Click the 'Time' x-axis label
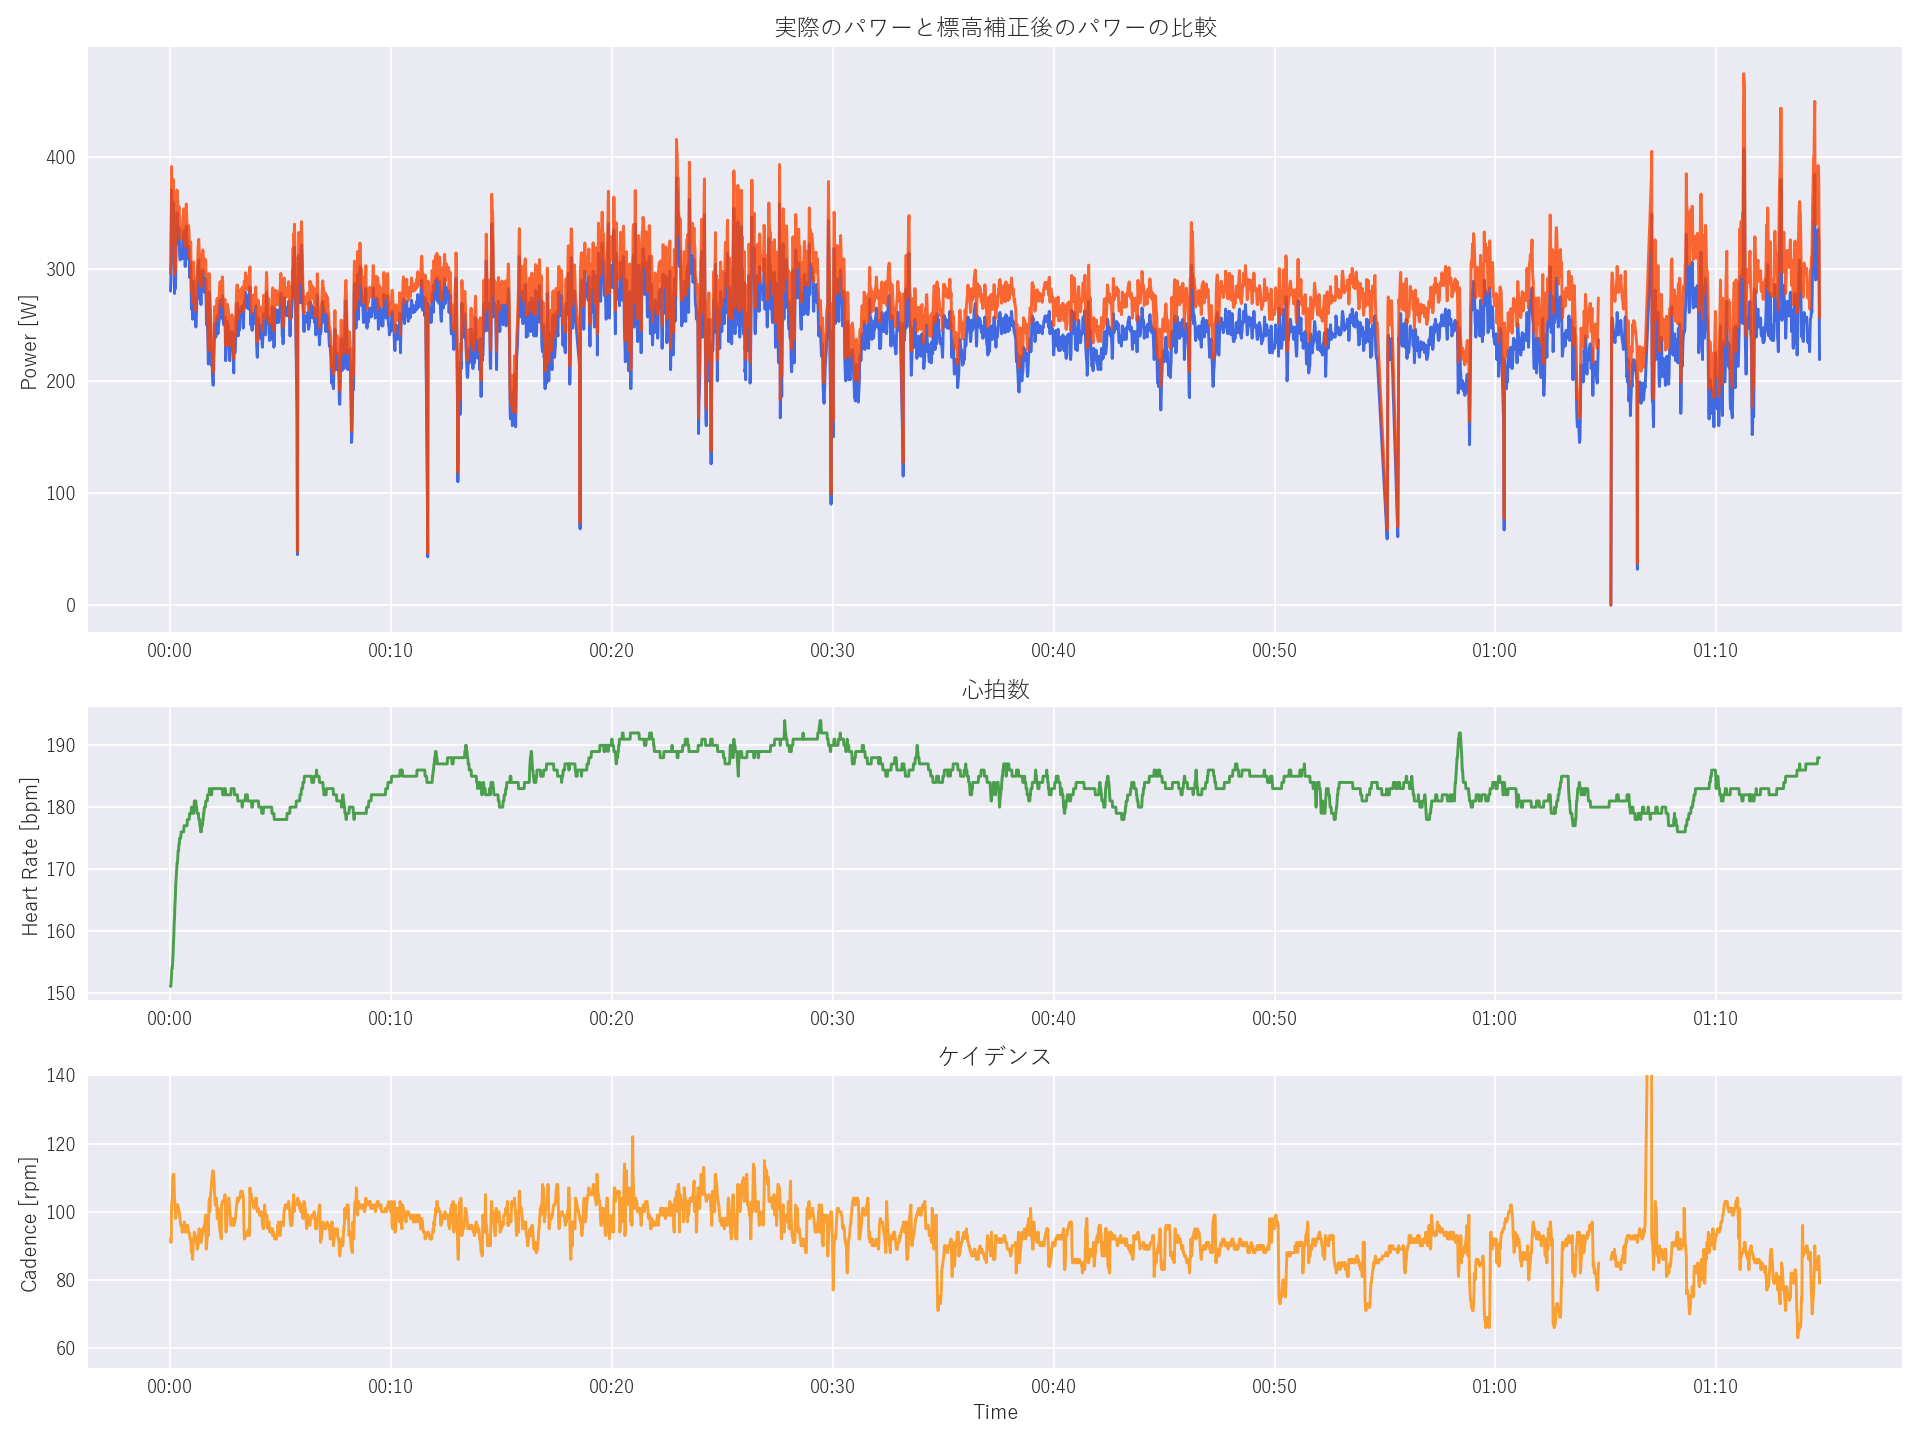The height and width of the screenshot is (1440, 1920). 995,1412
